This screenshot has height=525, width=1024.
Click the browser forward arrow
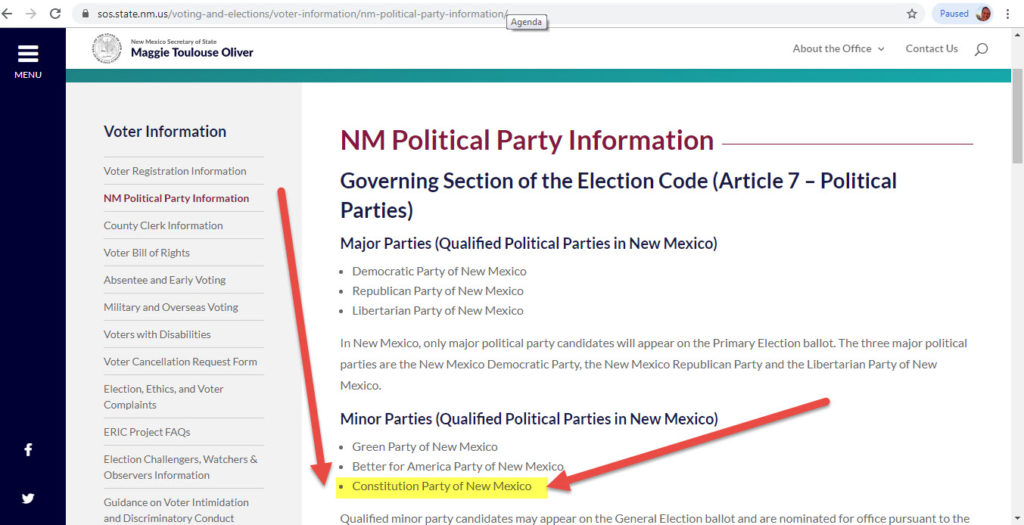click(31, 14)
